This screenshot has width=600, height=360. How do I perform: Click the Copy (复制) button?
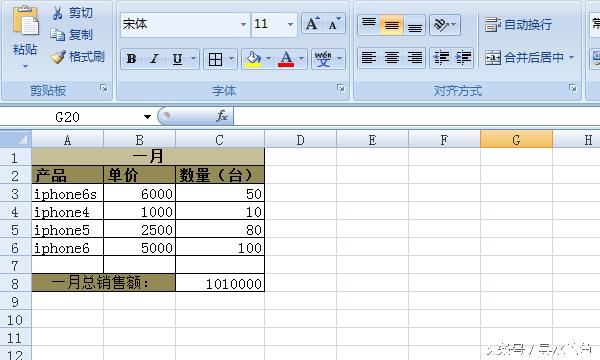(72, 35)
